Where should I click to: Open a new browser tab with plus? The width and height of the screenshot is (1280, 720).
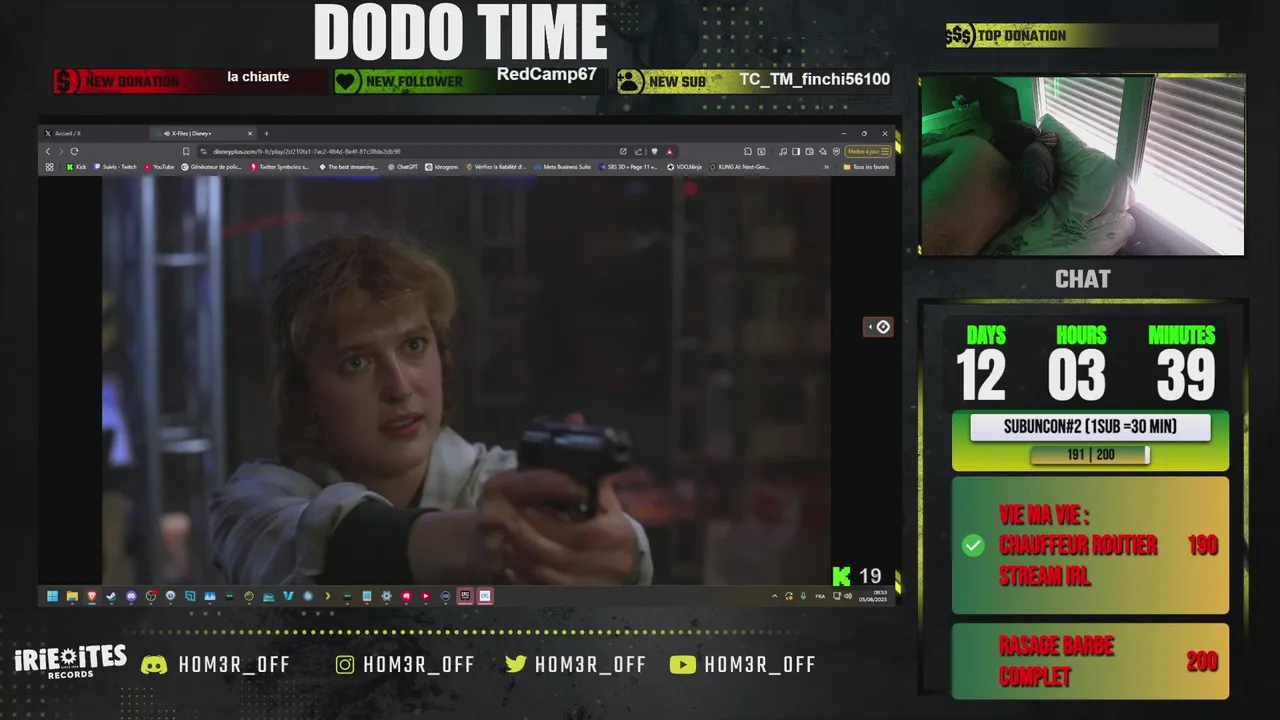[x=266, y=133]
